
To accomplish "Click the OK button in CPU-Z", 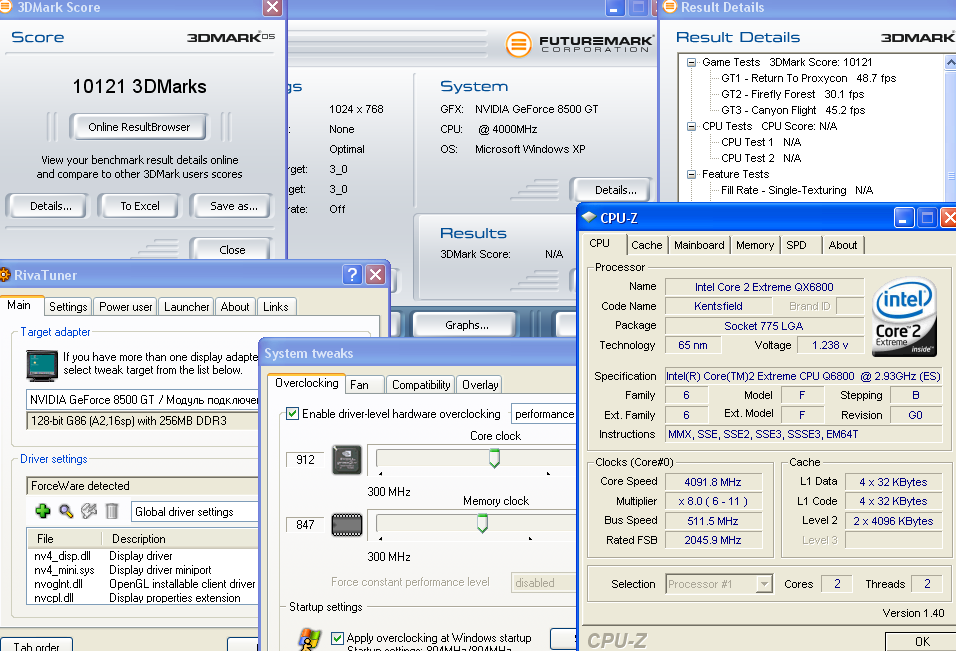I will [922, 641].
